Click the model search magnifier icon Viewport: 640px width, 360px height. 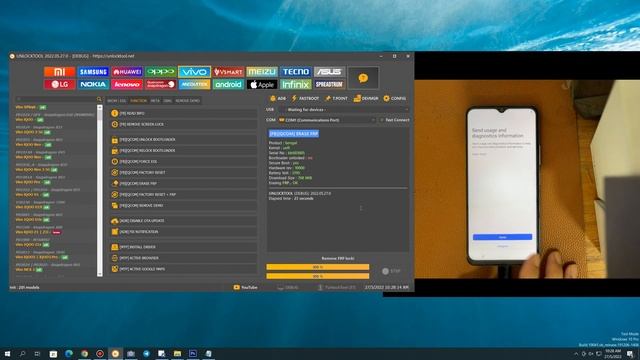[x=99, y=99]
